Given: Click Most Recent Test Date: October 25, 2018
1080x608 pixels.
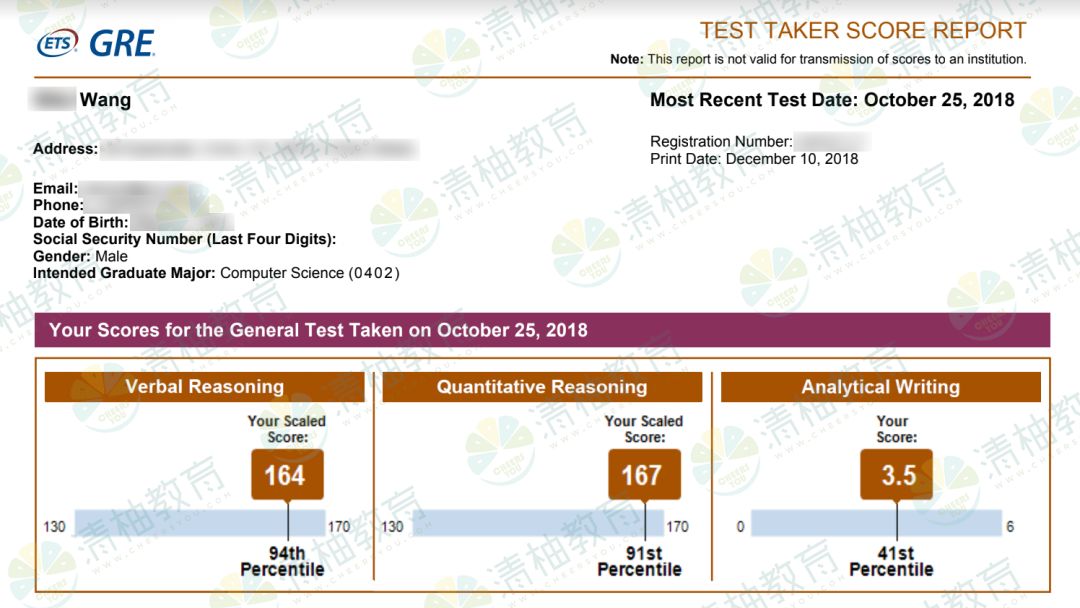Looking at the screenshot, I should 832,100.
